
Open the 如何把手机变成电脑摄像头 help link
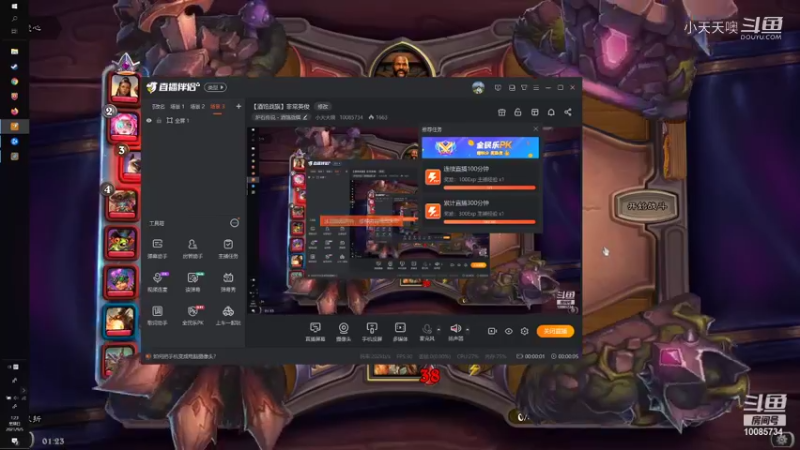point(185,356)
